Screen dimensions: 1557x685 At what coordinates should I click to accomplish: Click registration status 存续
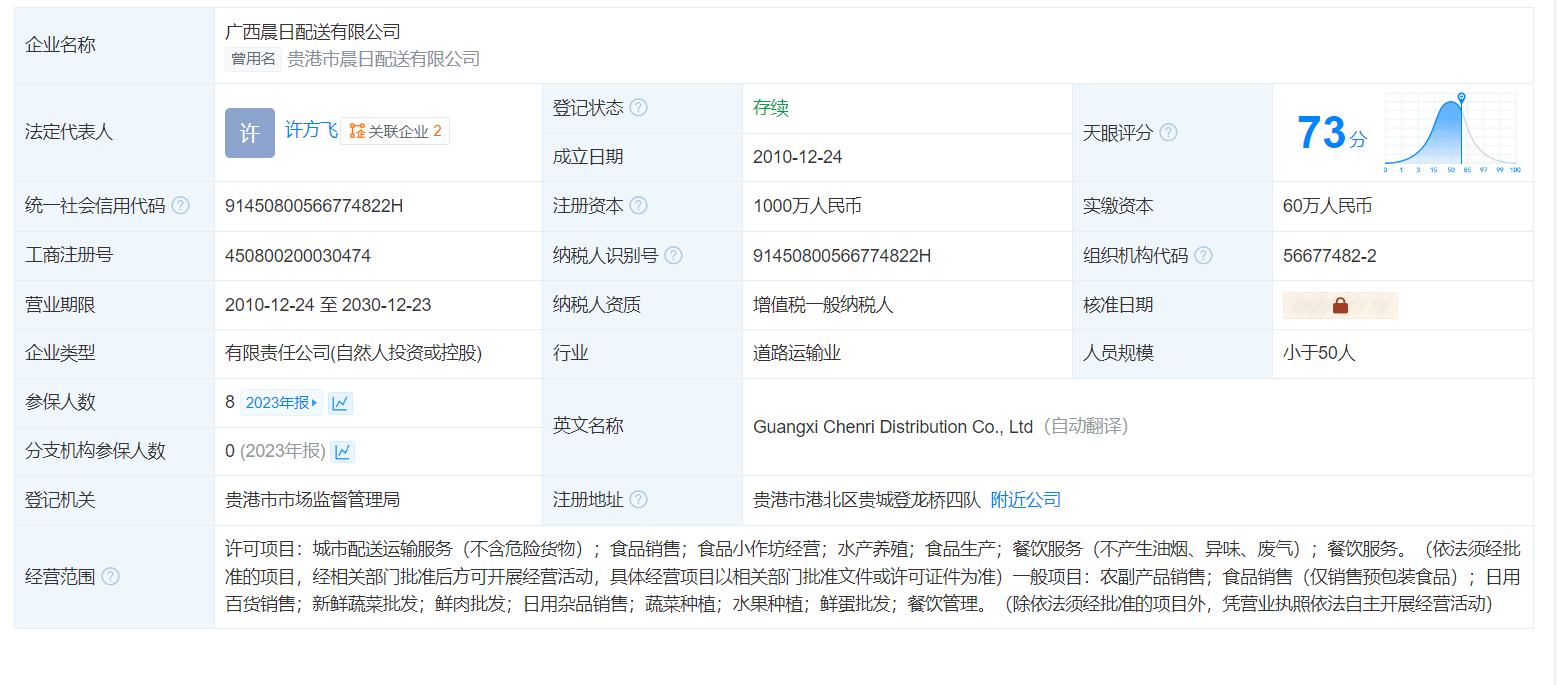click(x=771, y=108)
